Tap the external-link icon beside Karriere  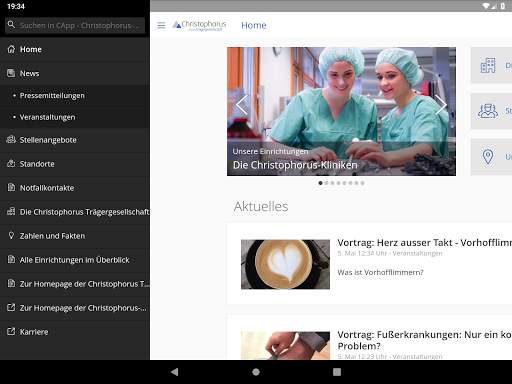click(11, 332)
